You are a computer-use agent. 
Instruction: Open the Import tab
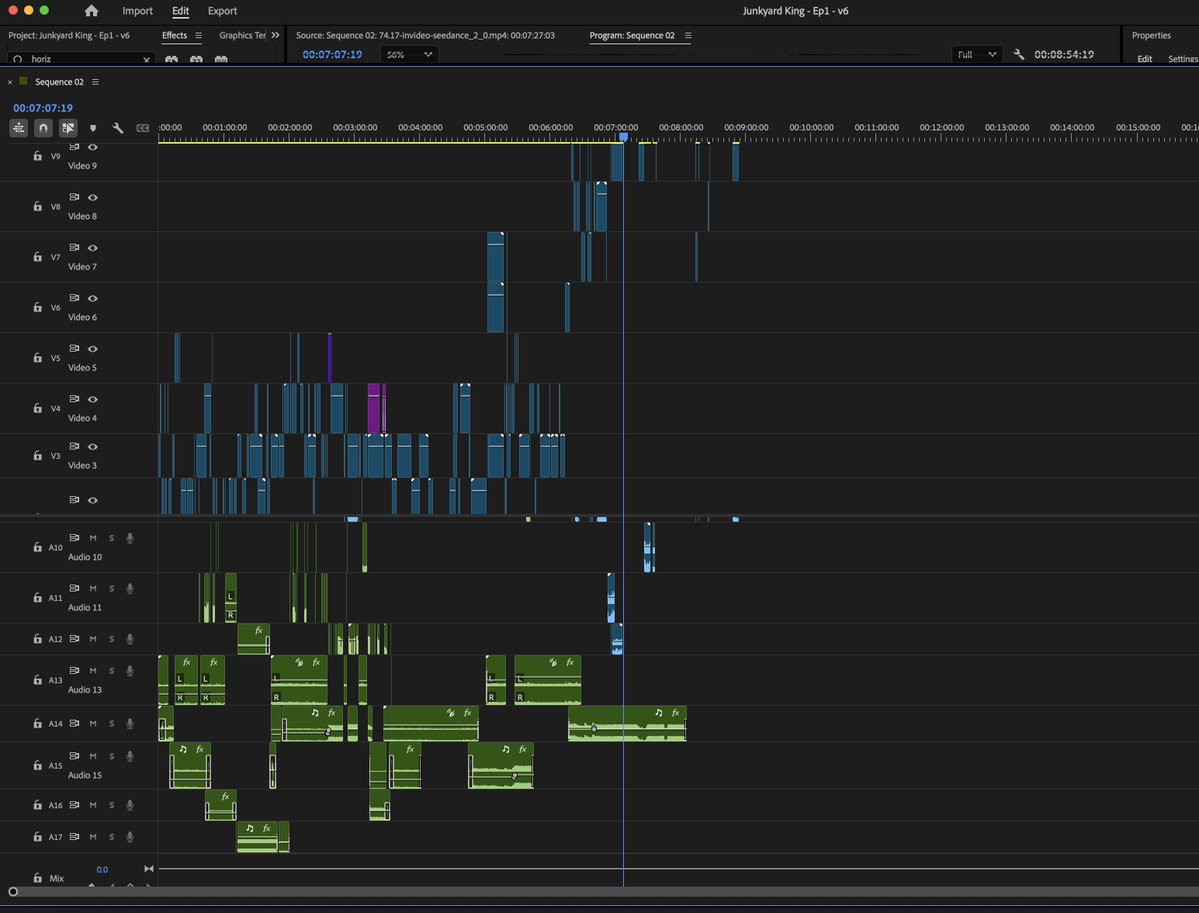click(138, 11)
